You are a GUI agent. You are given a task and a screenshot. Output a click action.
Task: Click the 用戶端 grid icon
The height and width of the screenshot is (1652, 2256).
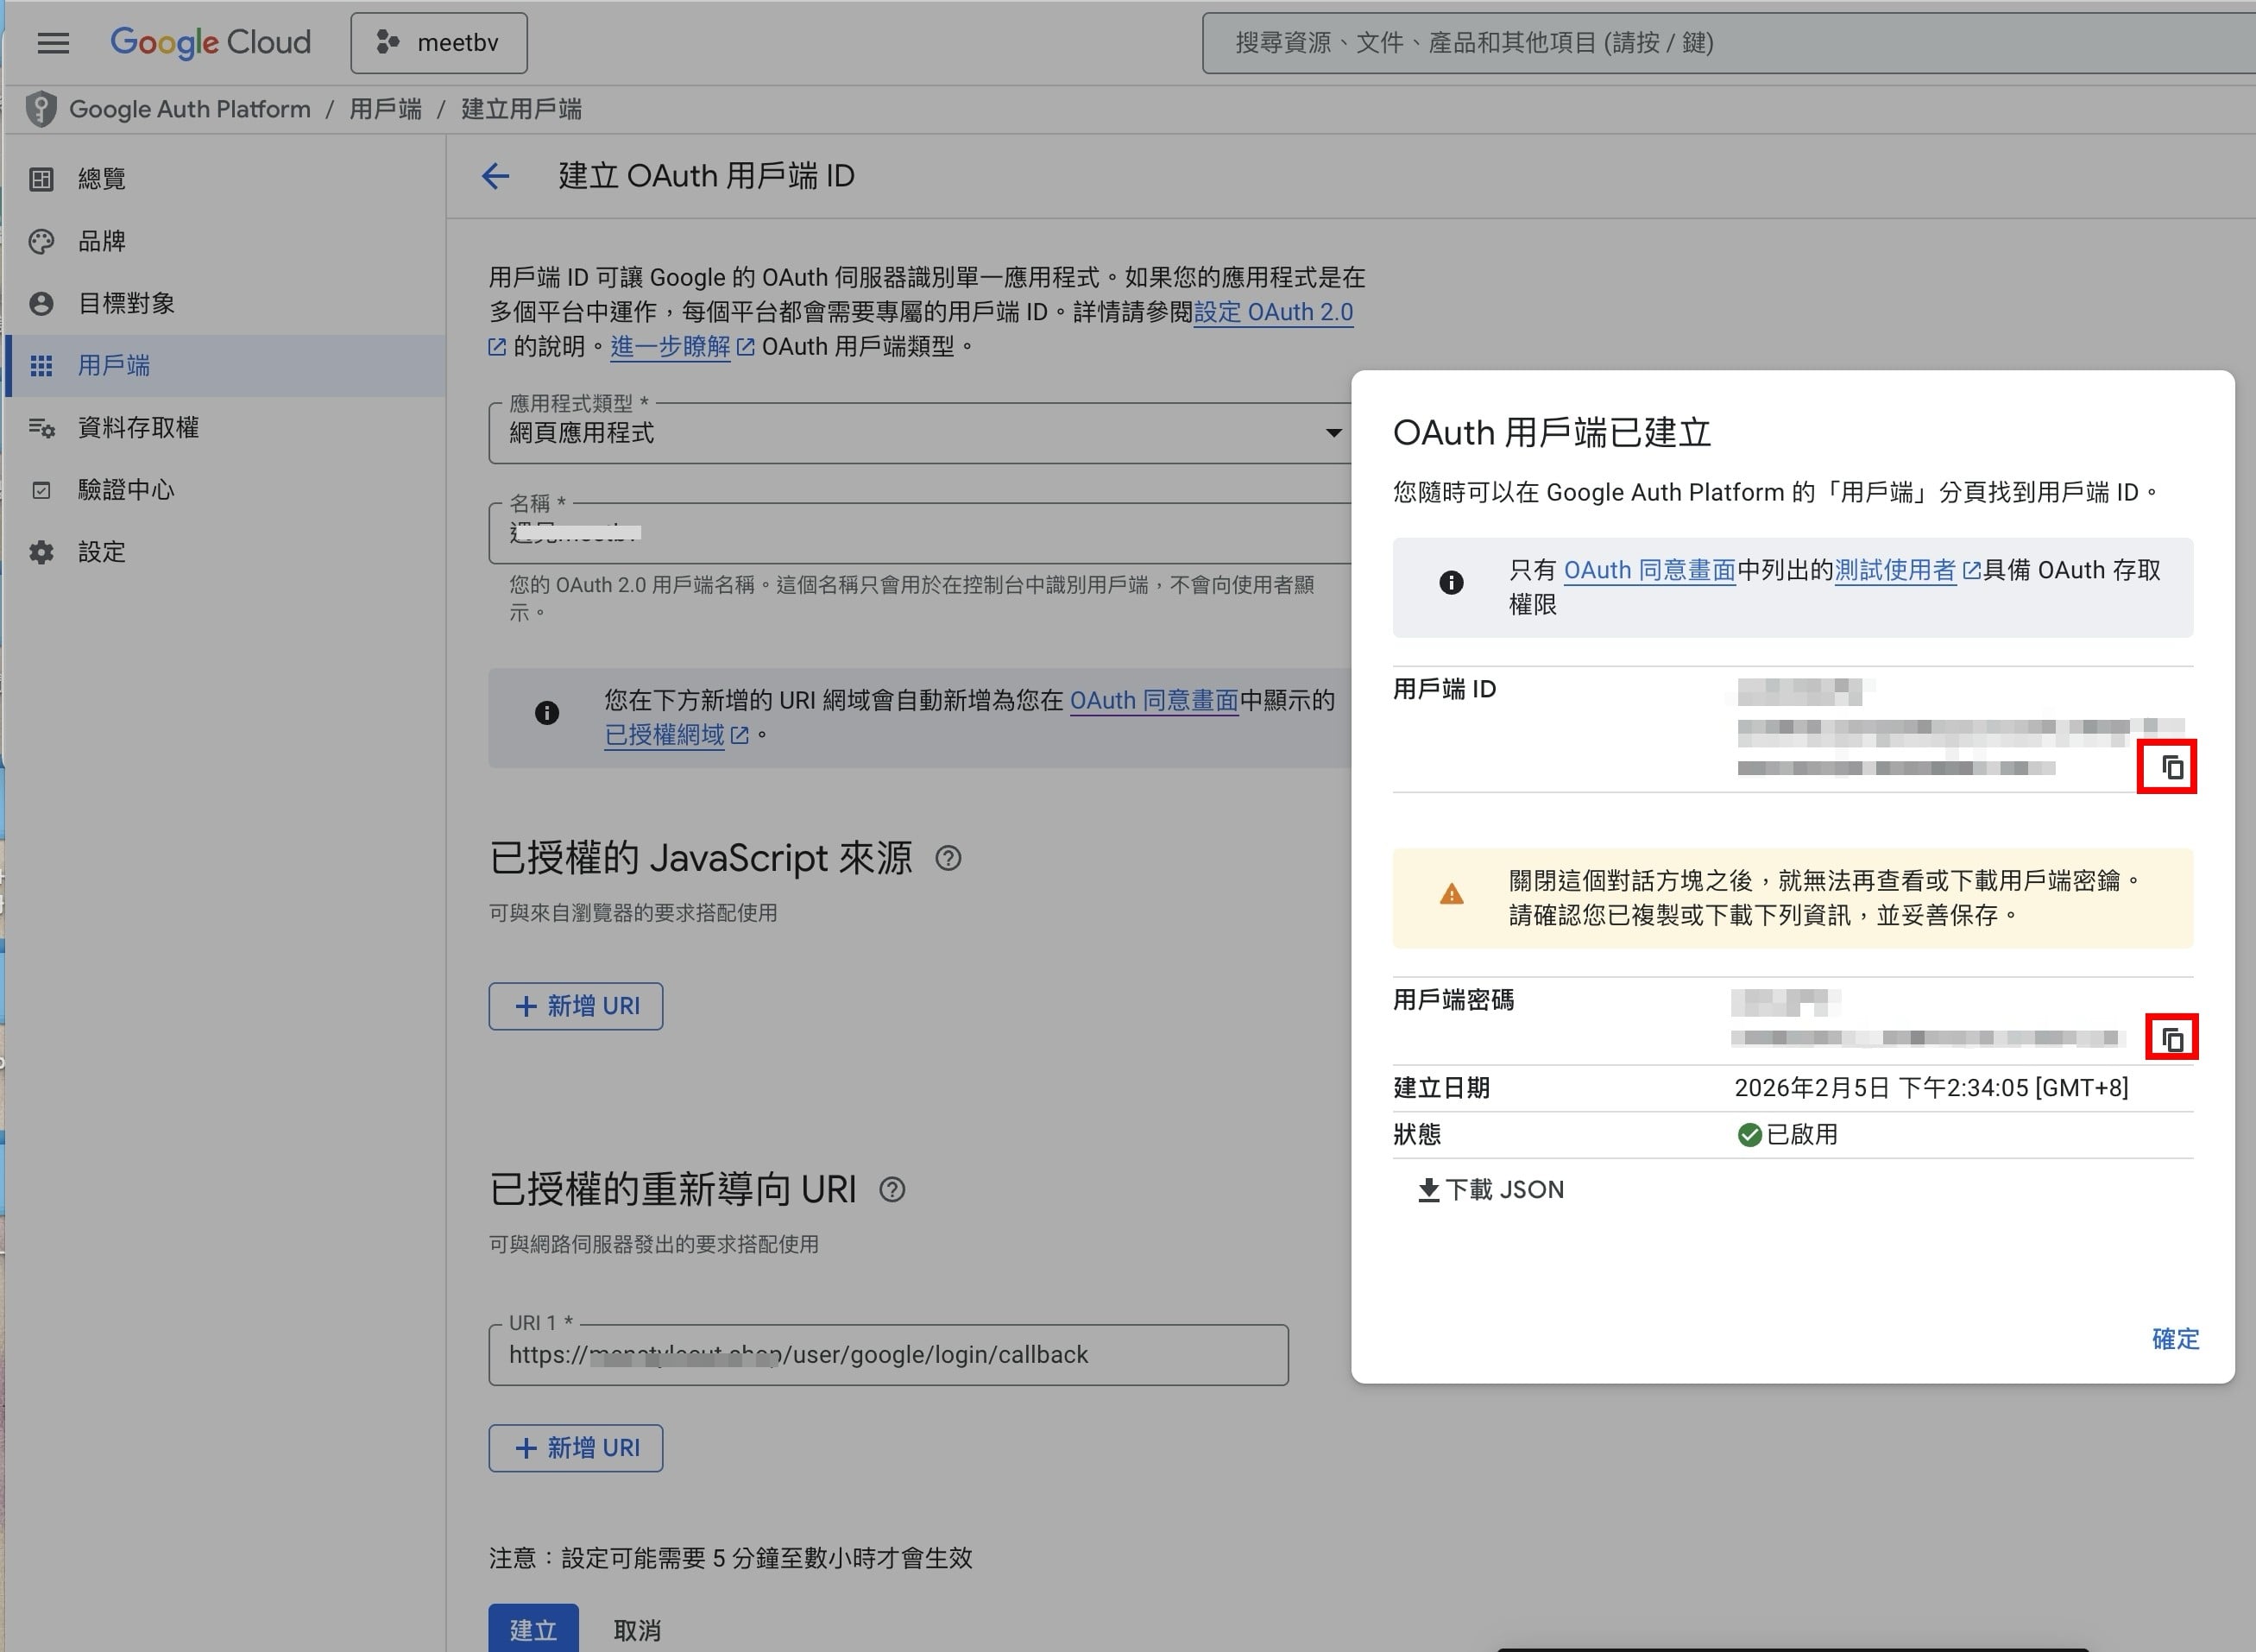41,365
